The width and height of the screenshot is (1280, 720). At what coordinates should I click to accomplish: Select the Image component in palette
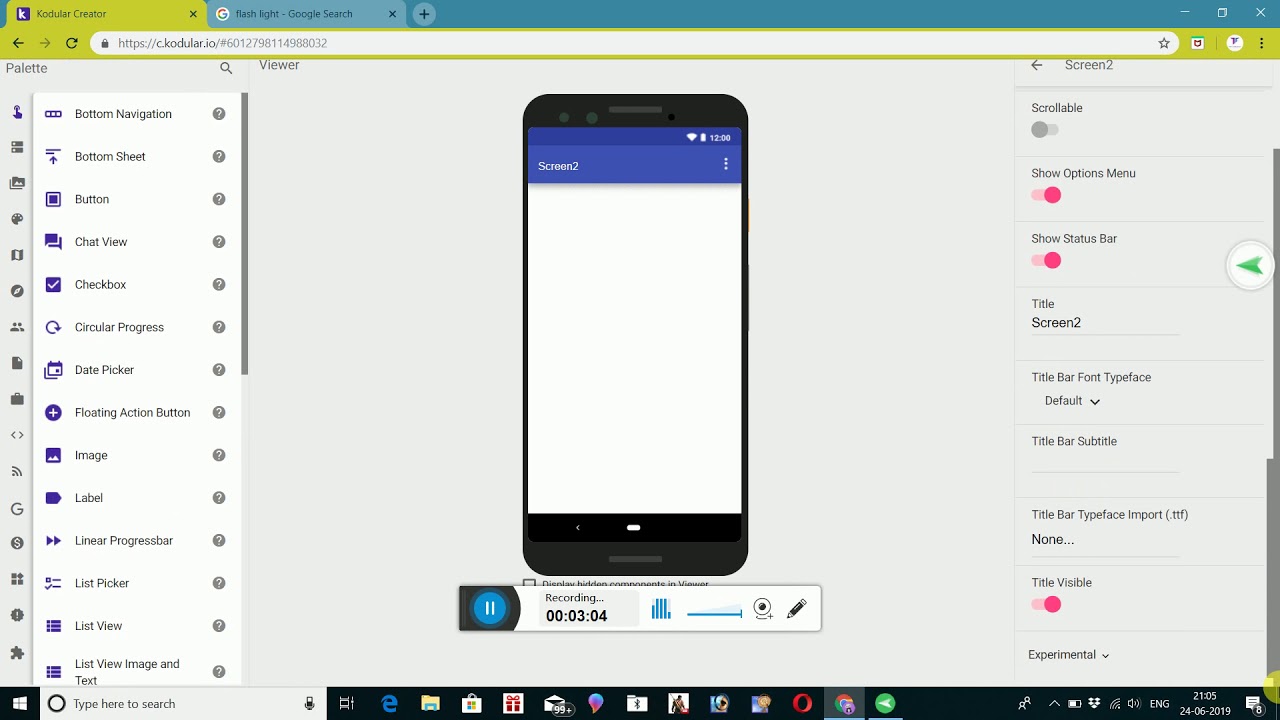point(139,455)
